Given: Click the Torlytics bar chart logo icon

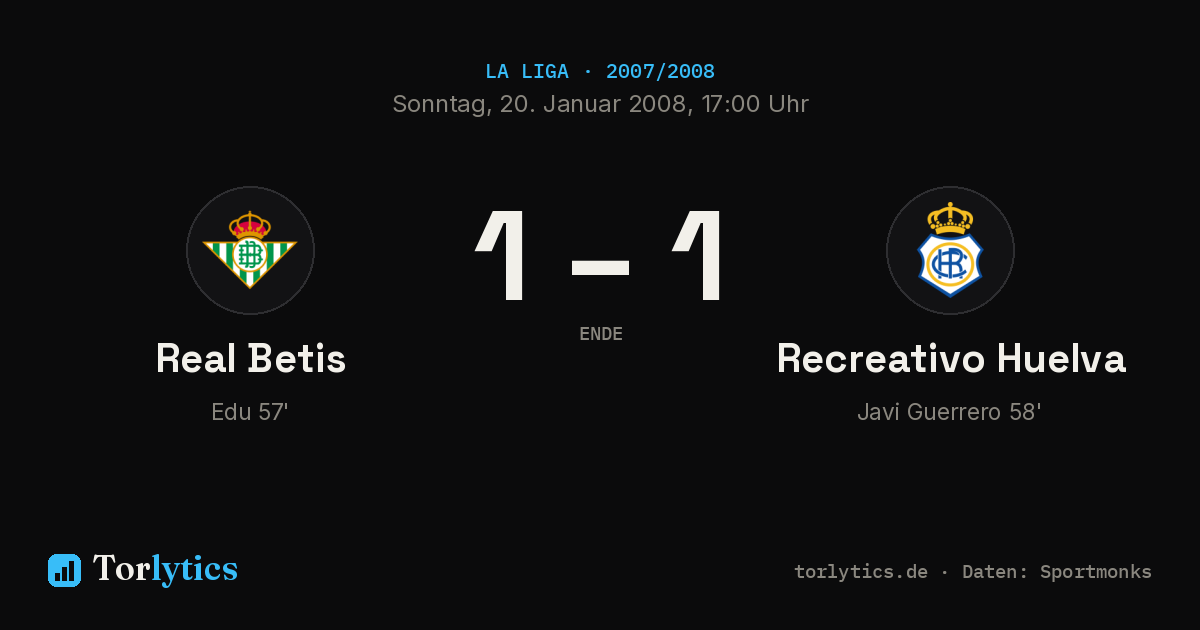Looking at the screenshot, I should click(64, 570).
